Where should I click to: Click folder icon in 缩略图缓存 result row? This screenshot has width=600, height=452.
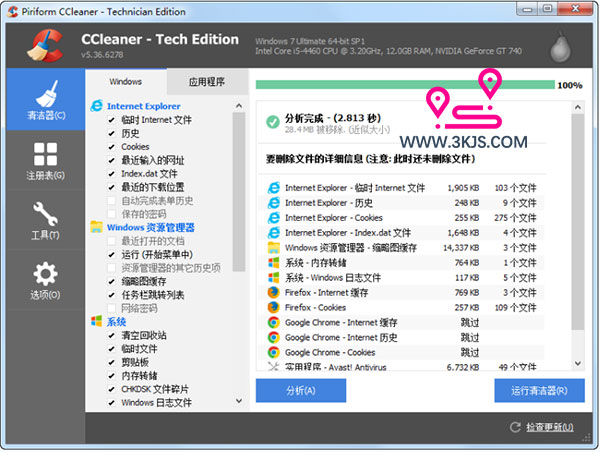tap(274, 247)
